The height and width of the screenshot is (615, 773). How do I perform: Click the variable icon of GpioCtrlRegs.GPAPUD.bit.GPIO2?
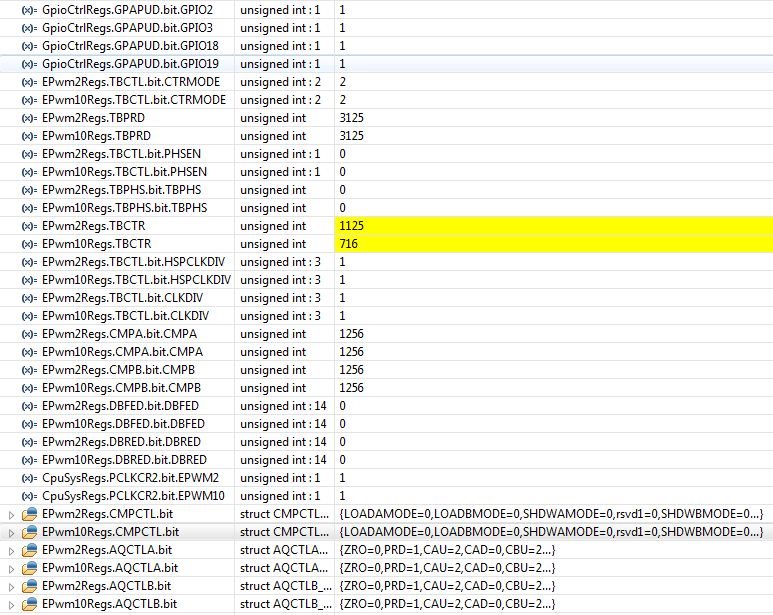[30, 10]
